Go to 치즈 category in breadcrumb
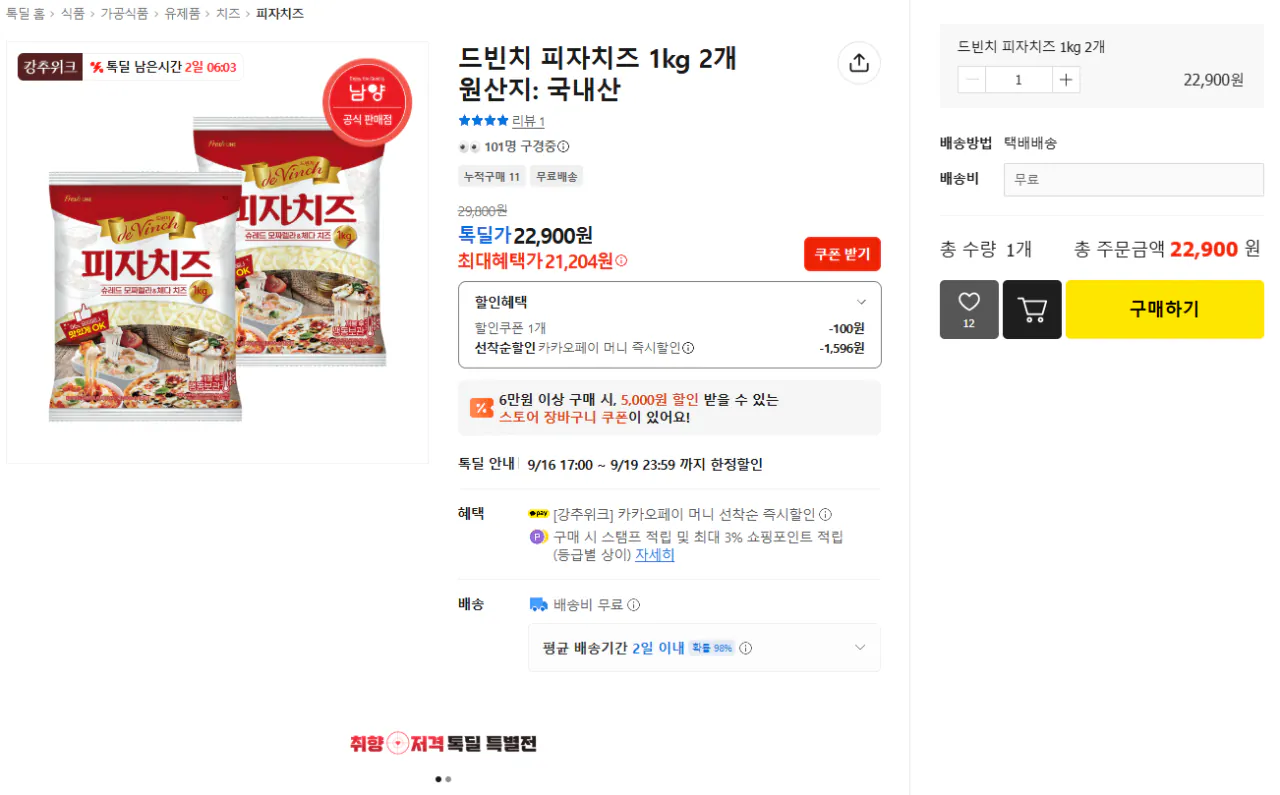Viewport: 1280px width, 795px height. (228, 14)
